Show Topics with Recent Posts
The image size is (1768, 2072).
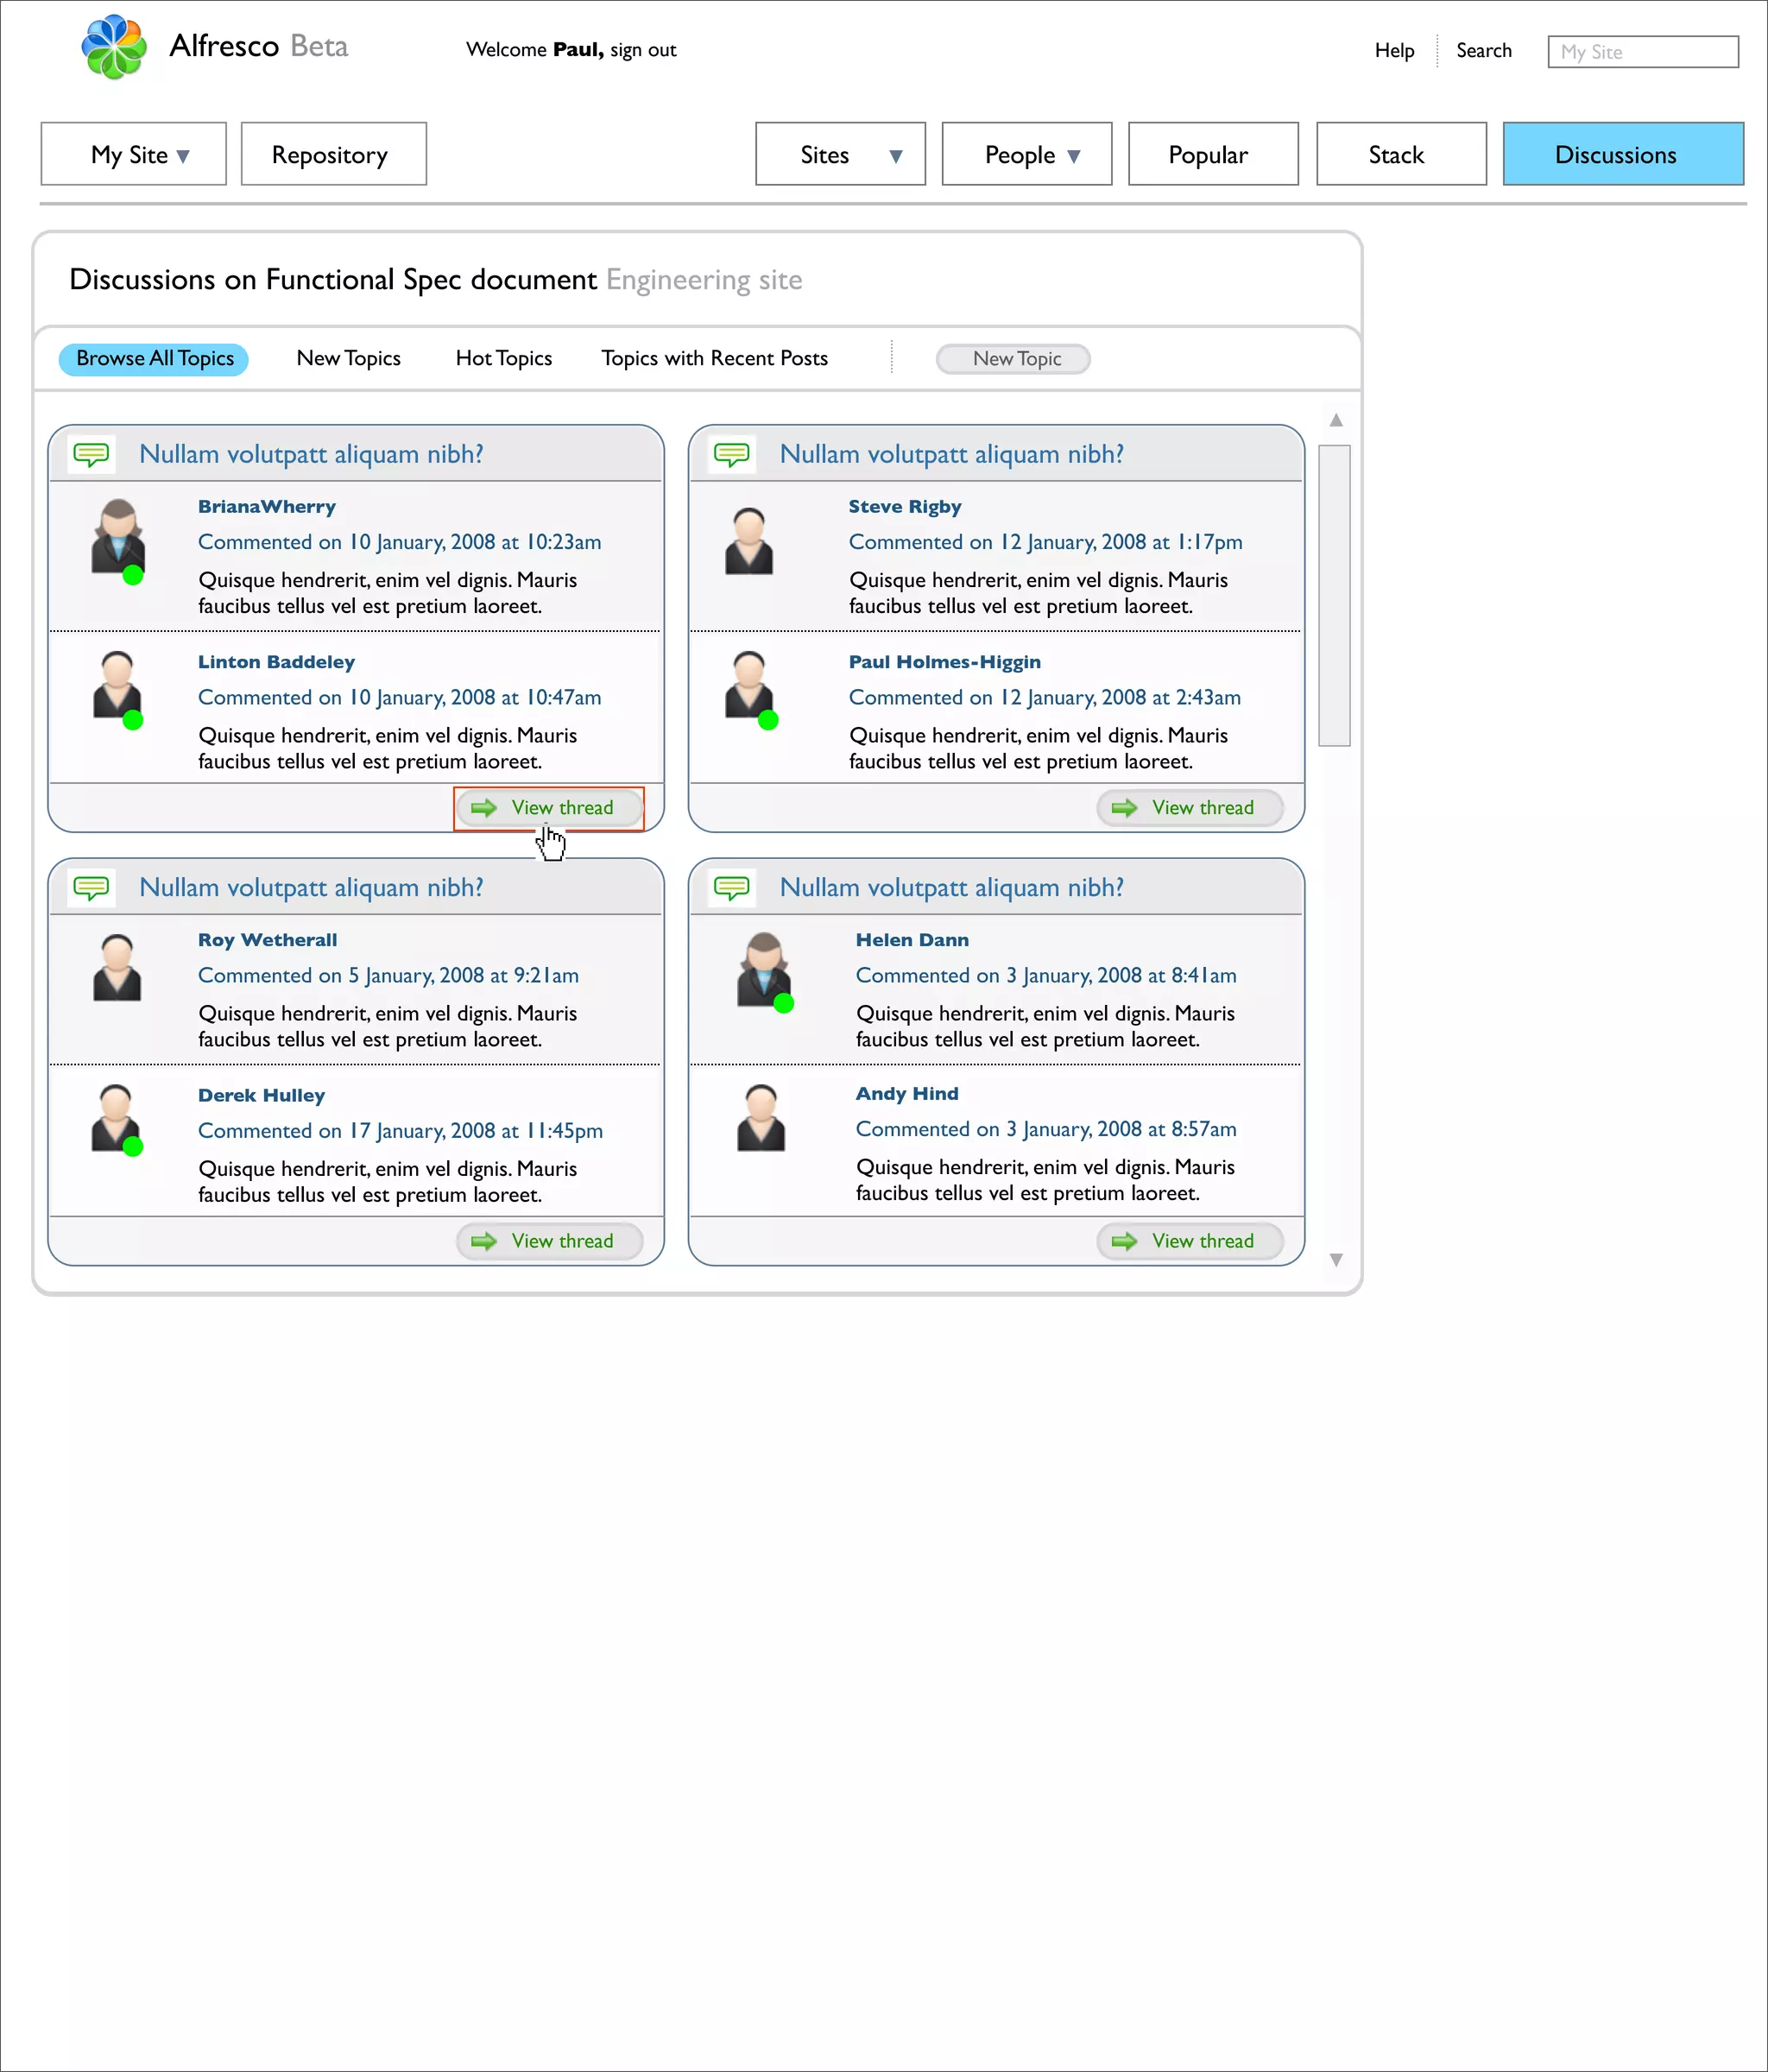pyautogui.click(x=715, y=358)
